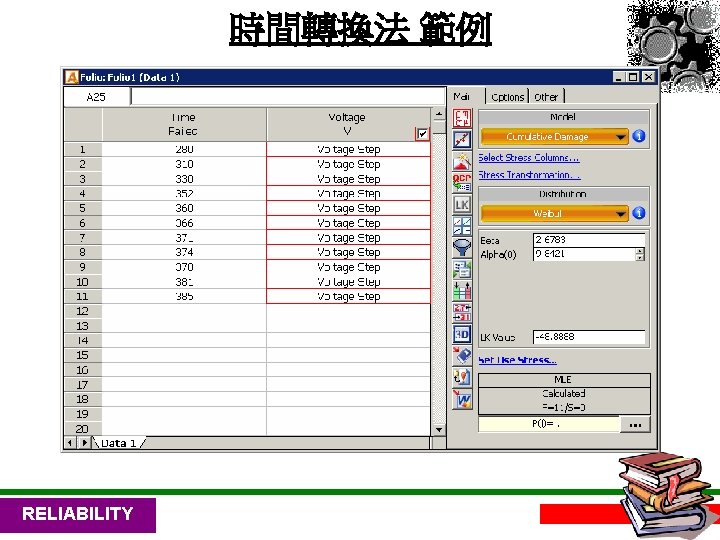Select the cell with value 360
Viewport: 720px width, 540px height.
[184, 208]
